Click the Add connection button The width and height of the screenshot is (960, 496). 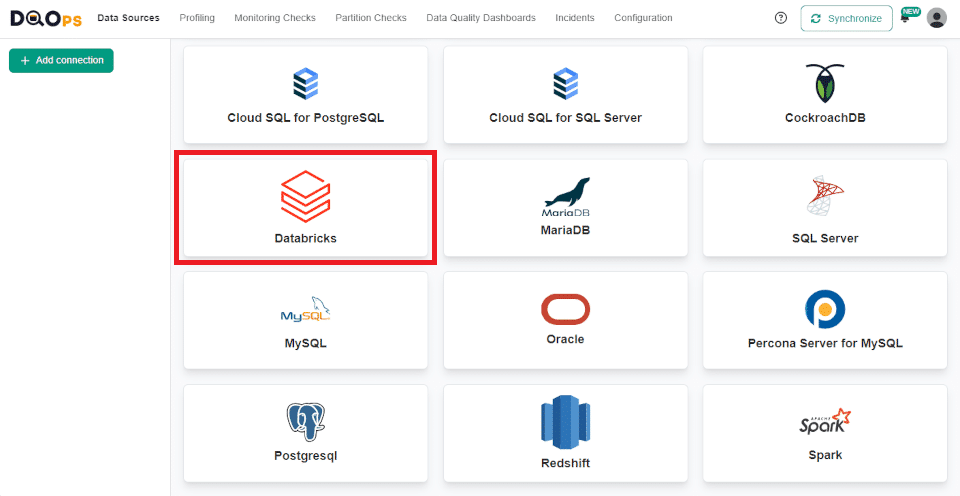(x=61, y=61)
